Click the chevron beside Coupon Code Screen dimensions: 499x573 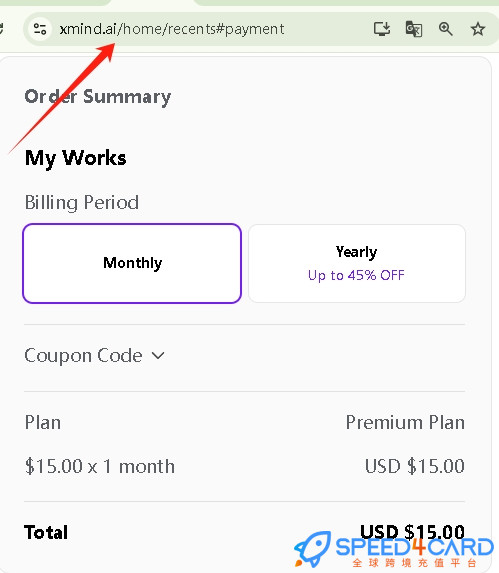[158, 355]
